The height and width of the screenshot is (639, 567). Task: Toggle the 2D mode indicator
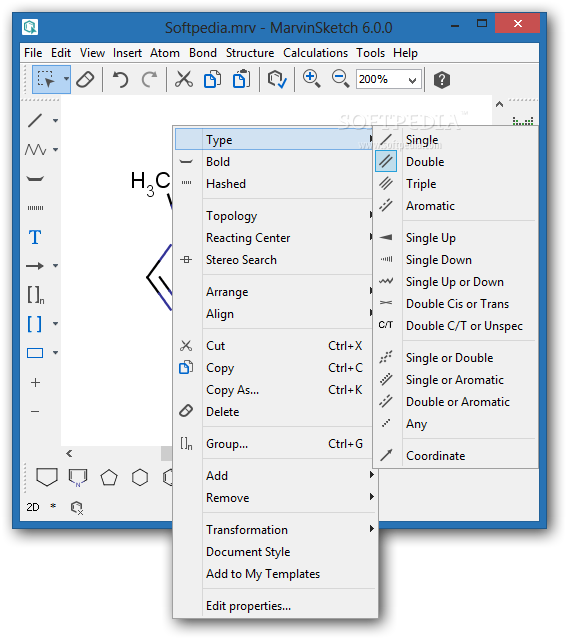pyautogui.click(x=33, y=507)
